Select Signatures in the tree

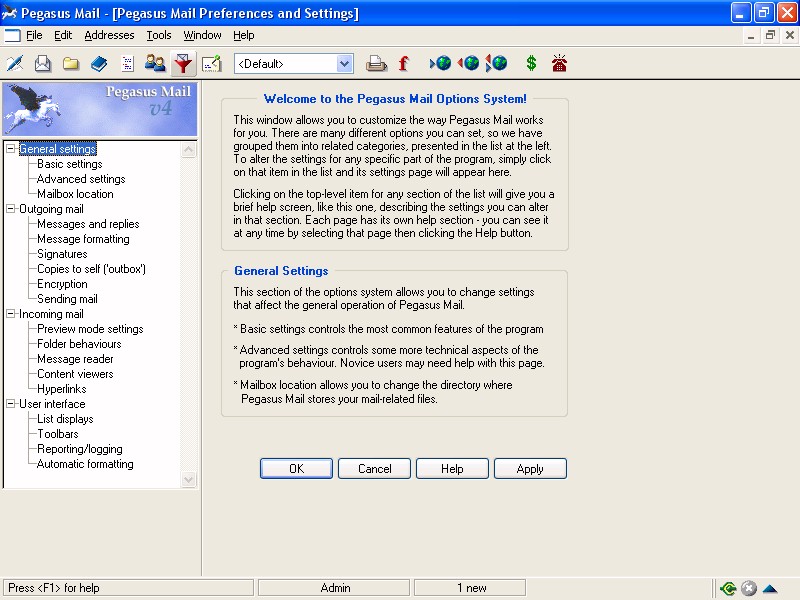pyautogui.click(x=62, y=254)
